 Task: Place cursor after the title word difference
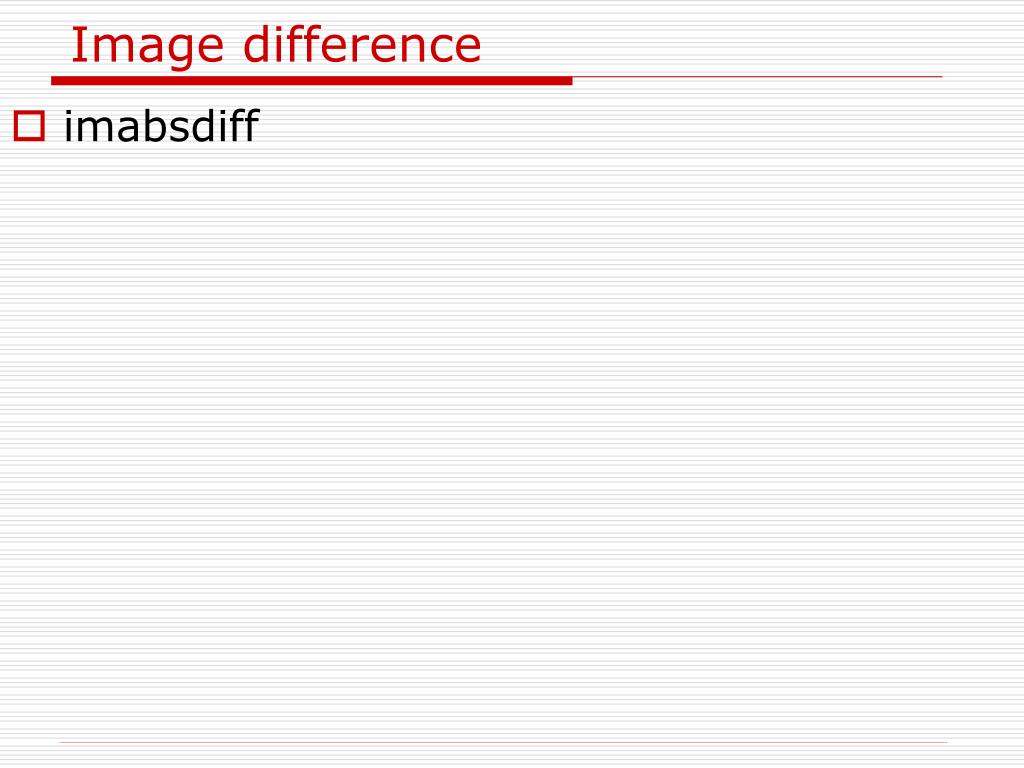483,44
